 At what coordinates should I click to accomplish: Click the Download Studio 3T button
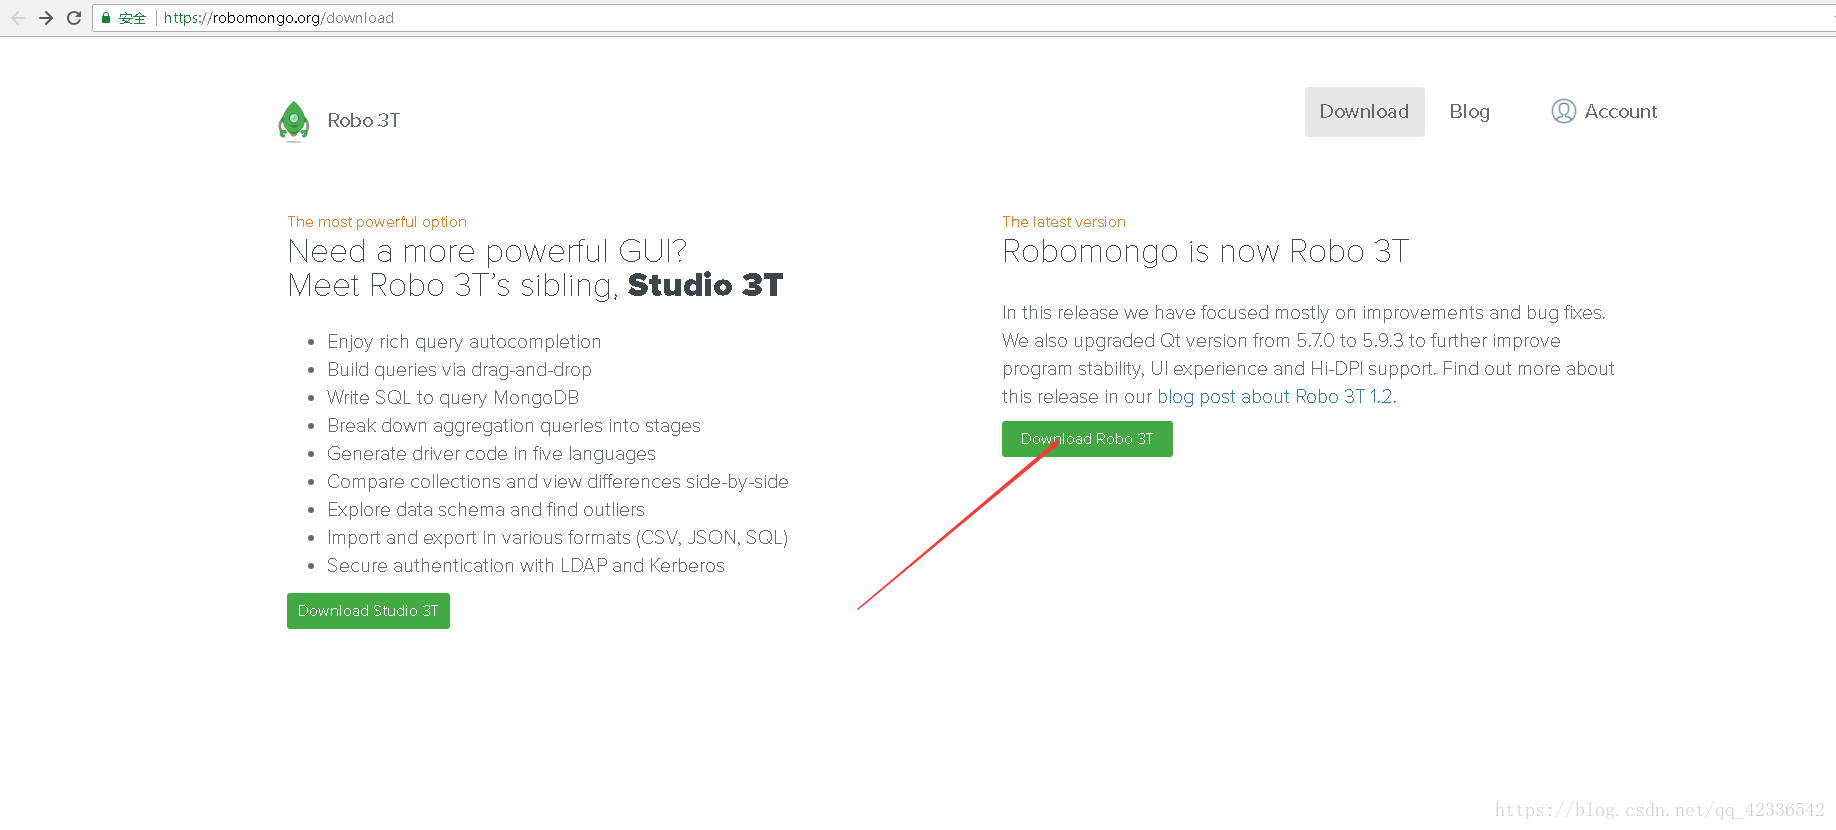click(x=368, y=611)
